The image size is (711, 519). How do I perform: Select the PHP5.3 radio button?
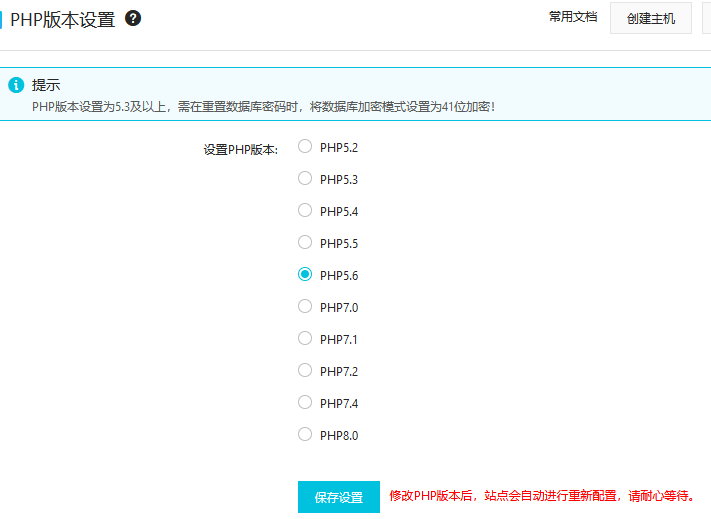click(305, 179)
